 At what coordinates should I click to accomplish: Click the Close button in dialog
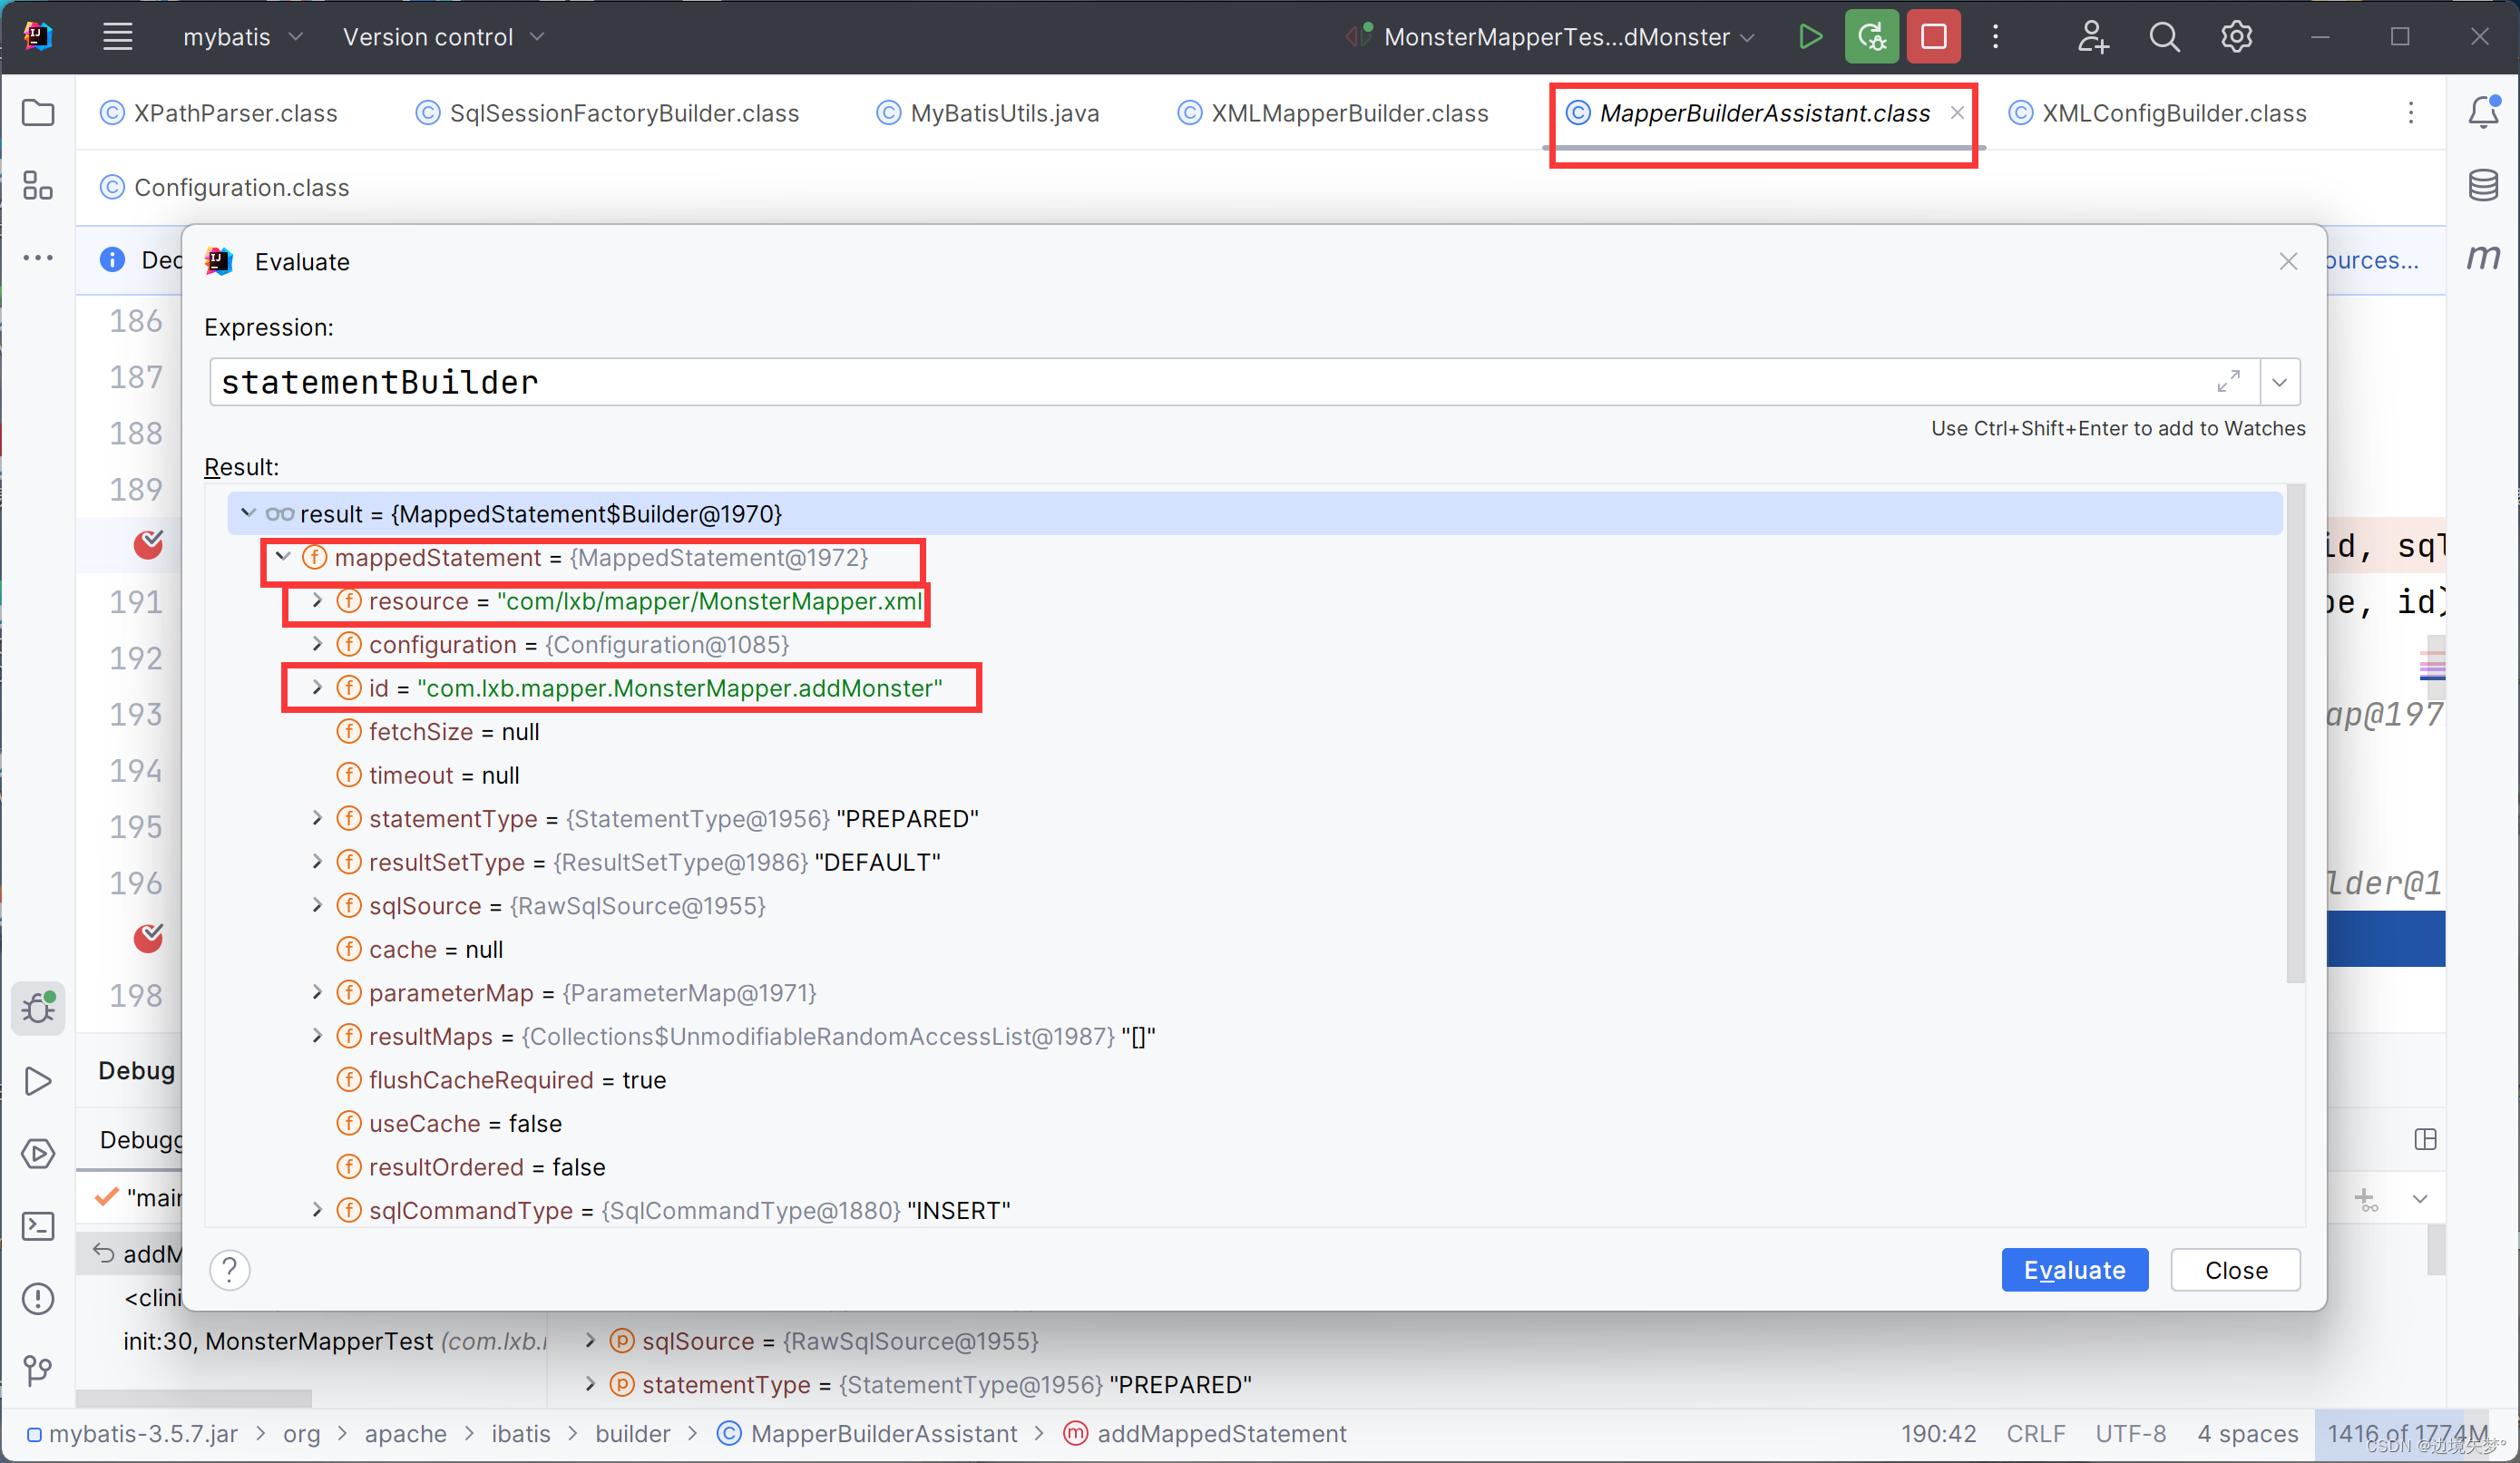2235,1270
